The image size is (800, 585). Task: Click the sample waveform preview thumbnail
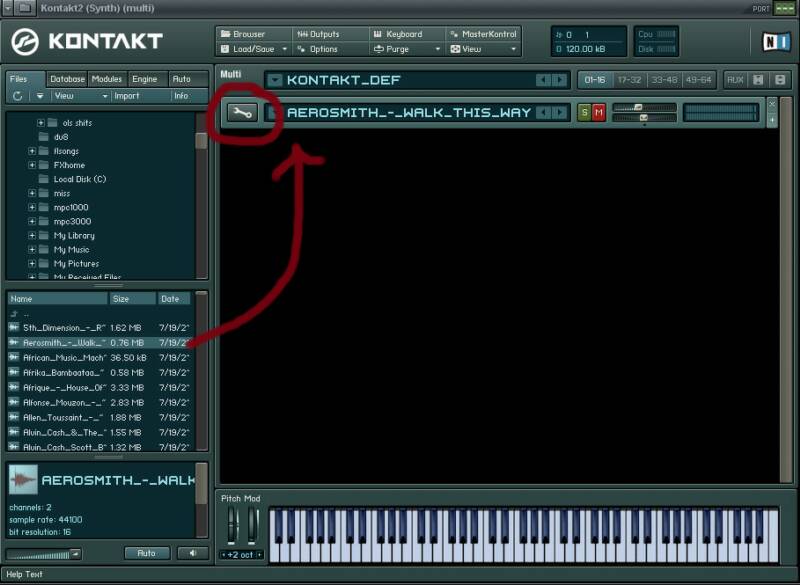(23, 479)
